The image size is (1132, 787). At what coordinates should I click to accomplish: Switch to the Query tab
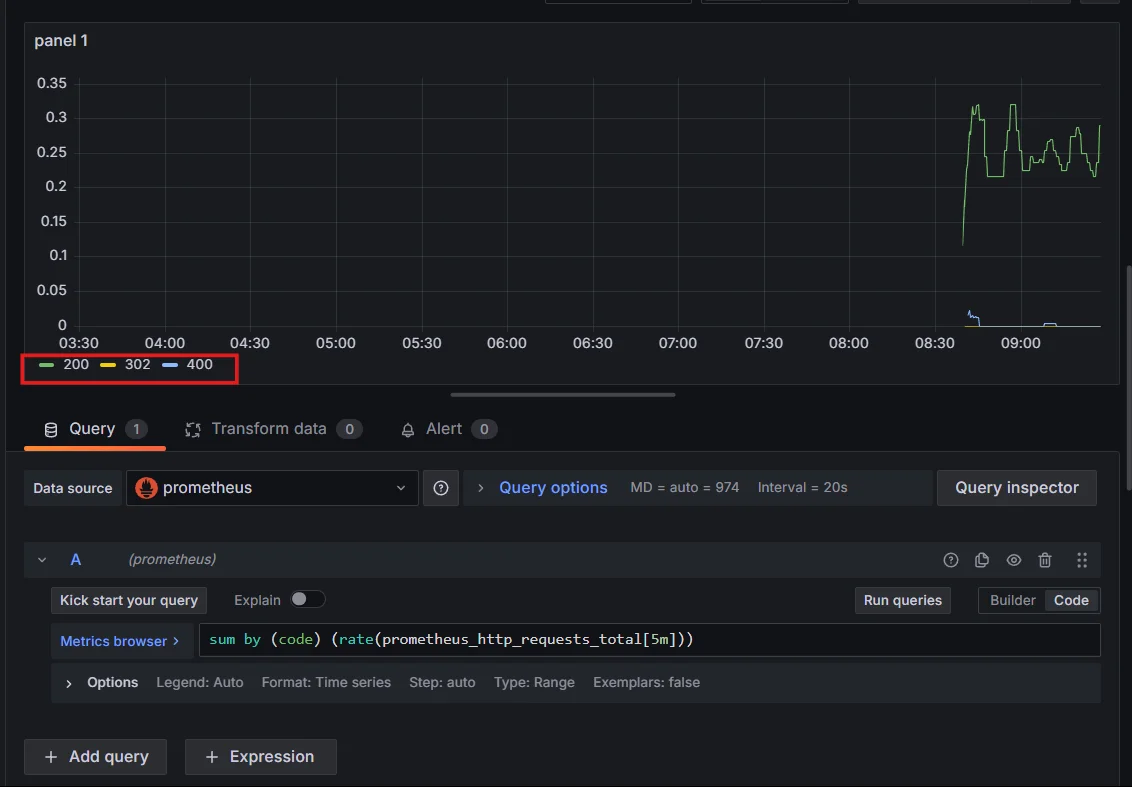coord(95,430)
